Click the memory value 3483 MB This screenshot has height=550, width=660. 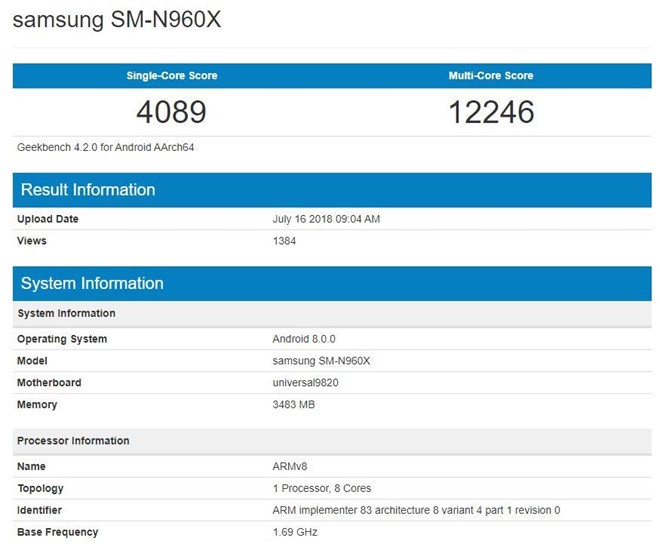click(x=293, y=404)
